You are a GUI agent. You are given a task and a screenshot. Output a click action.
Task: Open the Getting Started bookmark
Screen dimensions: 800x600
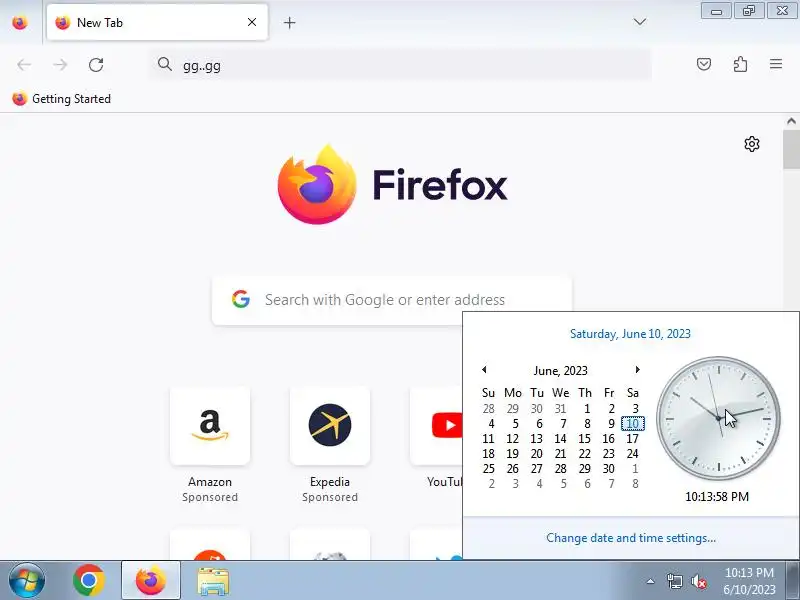(62, 98)
